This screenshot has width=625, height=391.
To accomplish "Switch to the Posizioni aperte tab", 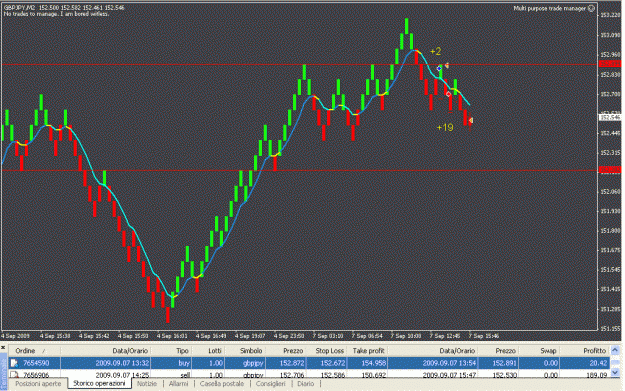I will [38, 384].
